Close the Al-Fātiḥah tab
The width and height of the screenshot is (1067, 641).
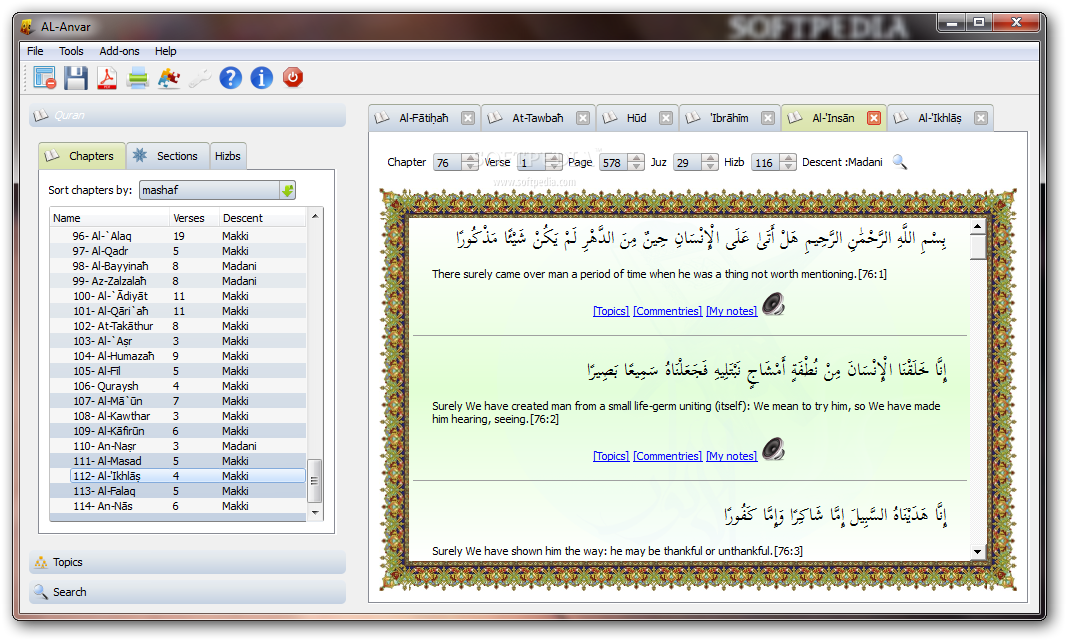467,118
